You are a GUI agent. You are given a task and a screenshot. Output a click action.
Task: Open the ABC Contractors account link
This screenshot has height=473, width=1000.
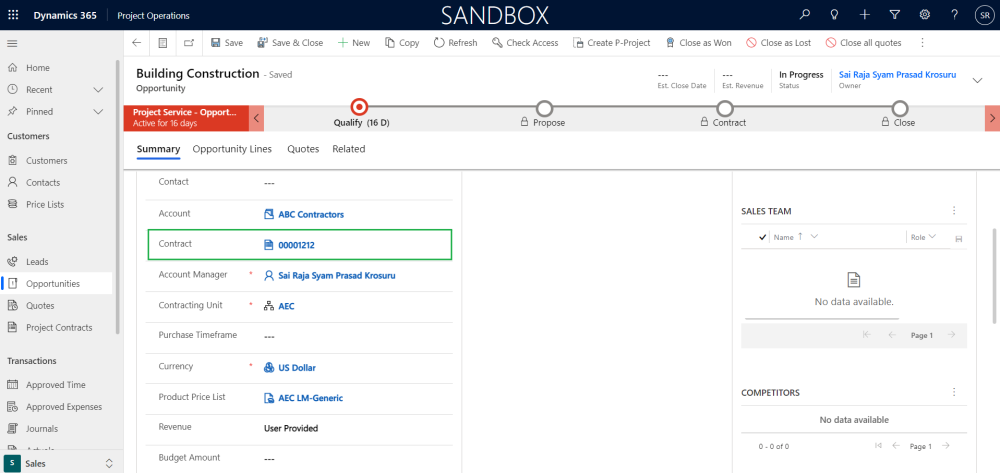[311, 215]
